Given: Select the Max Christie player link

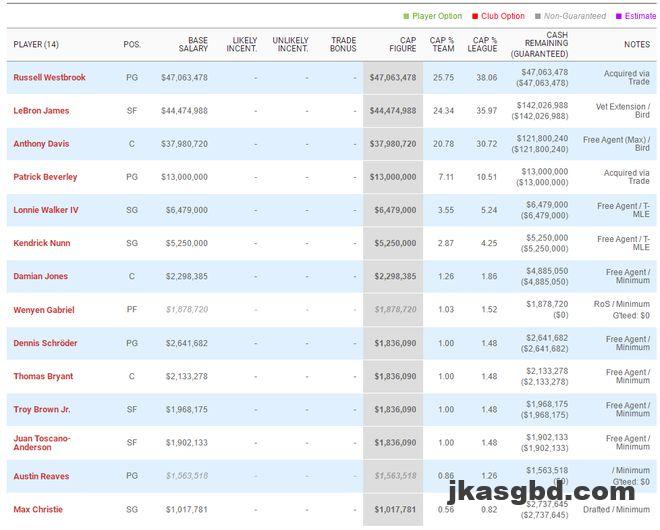Looking at the screenshot, I should (x=38, y=509).
